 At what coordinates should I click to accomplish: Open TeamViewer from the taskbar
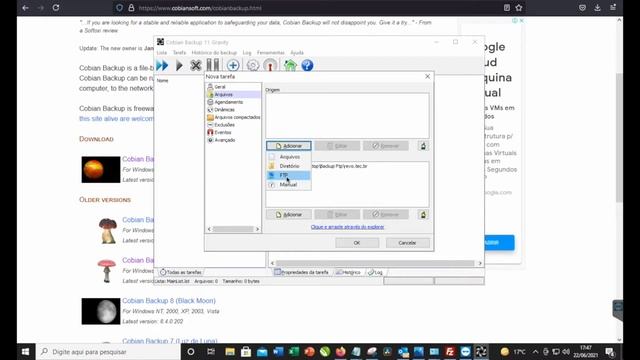coord(465,352)
